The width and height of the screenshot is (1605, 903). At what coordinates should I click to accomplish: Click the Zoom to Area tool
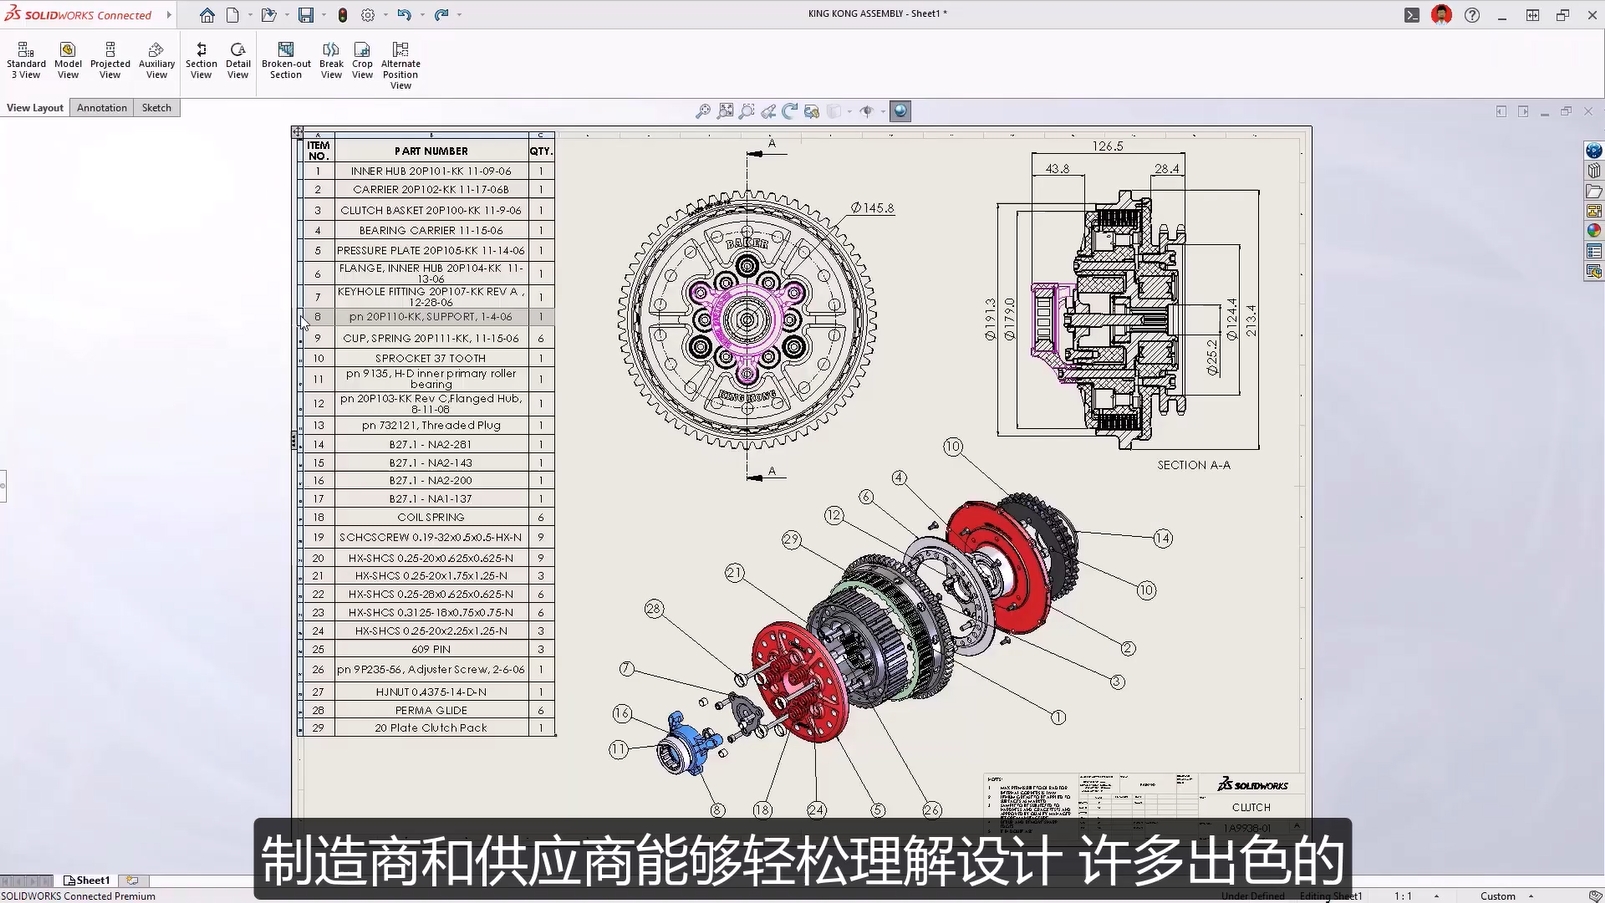coord(724,111)
